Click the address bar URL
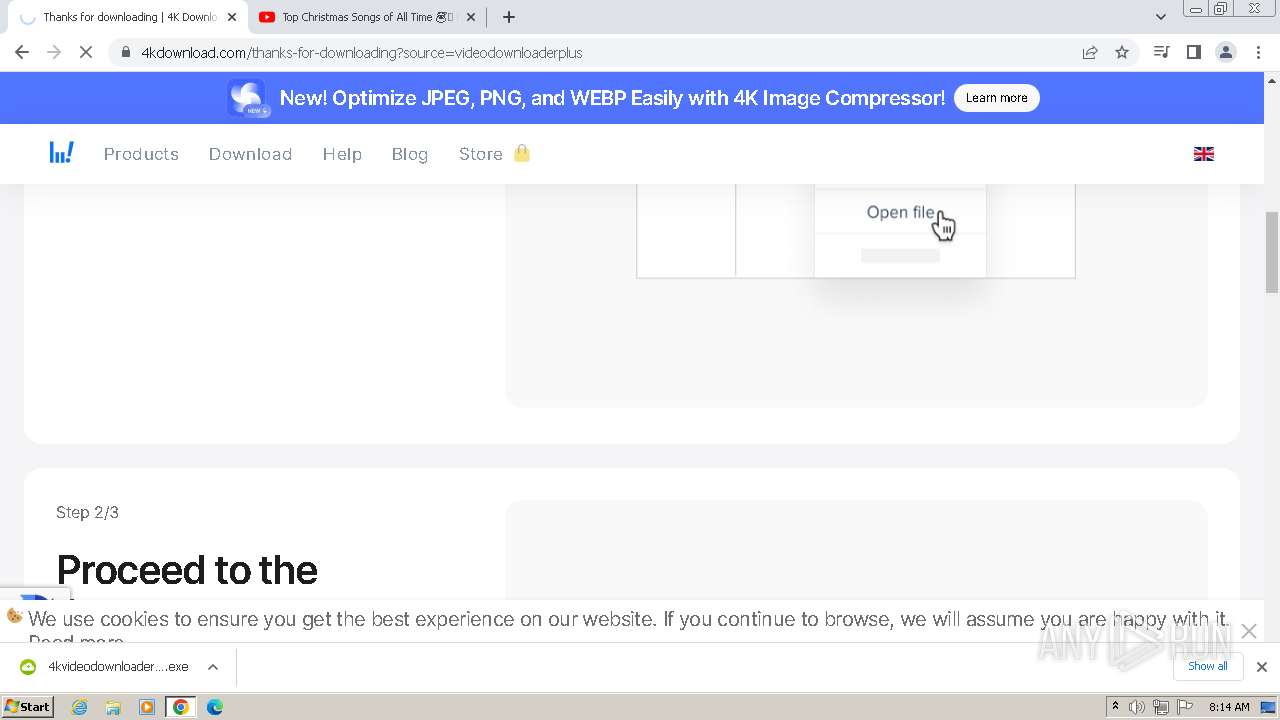 [362, 52]
